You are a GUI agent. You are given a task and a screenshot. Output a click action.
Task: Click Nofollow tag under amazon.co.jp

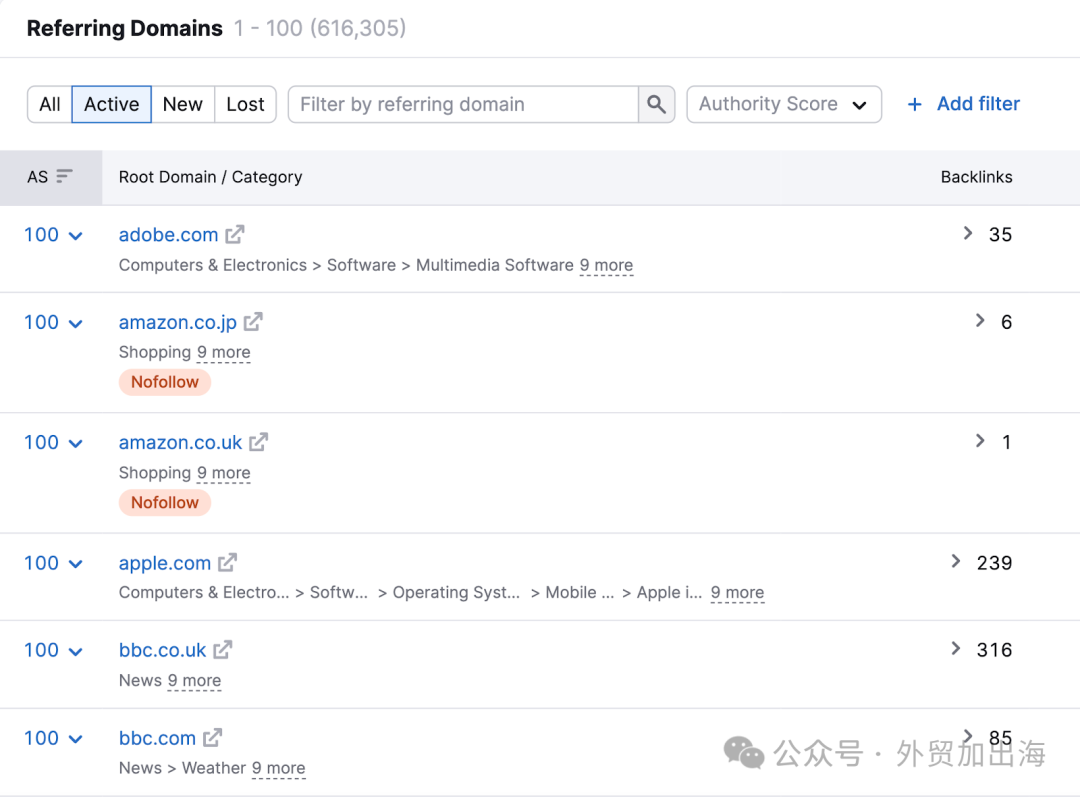click(165, 382)
